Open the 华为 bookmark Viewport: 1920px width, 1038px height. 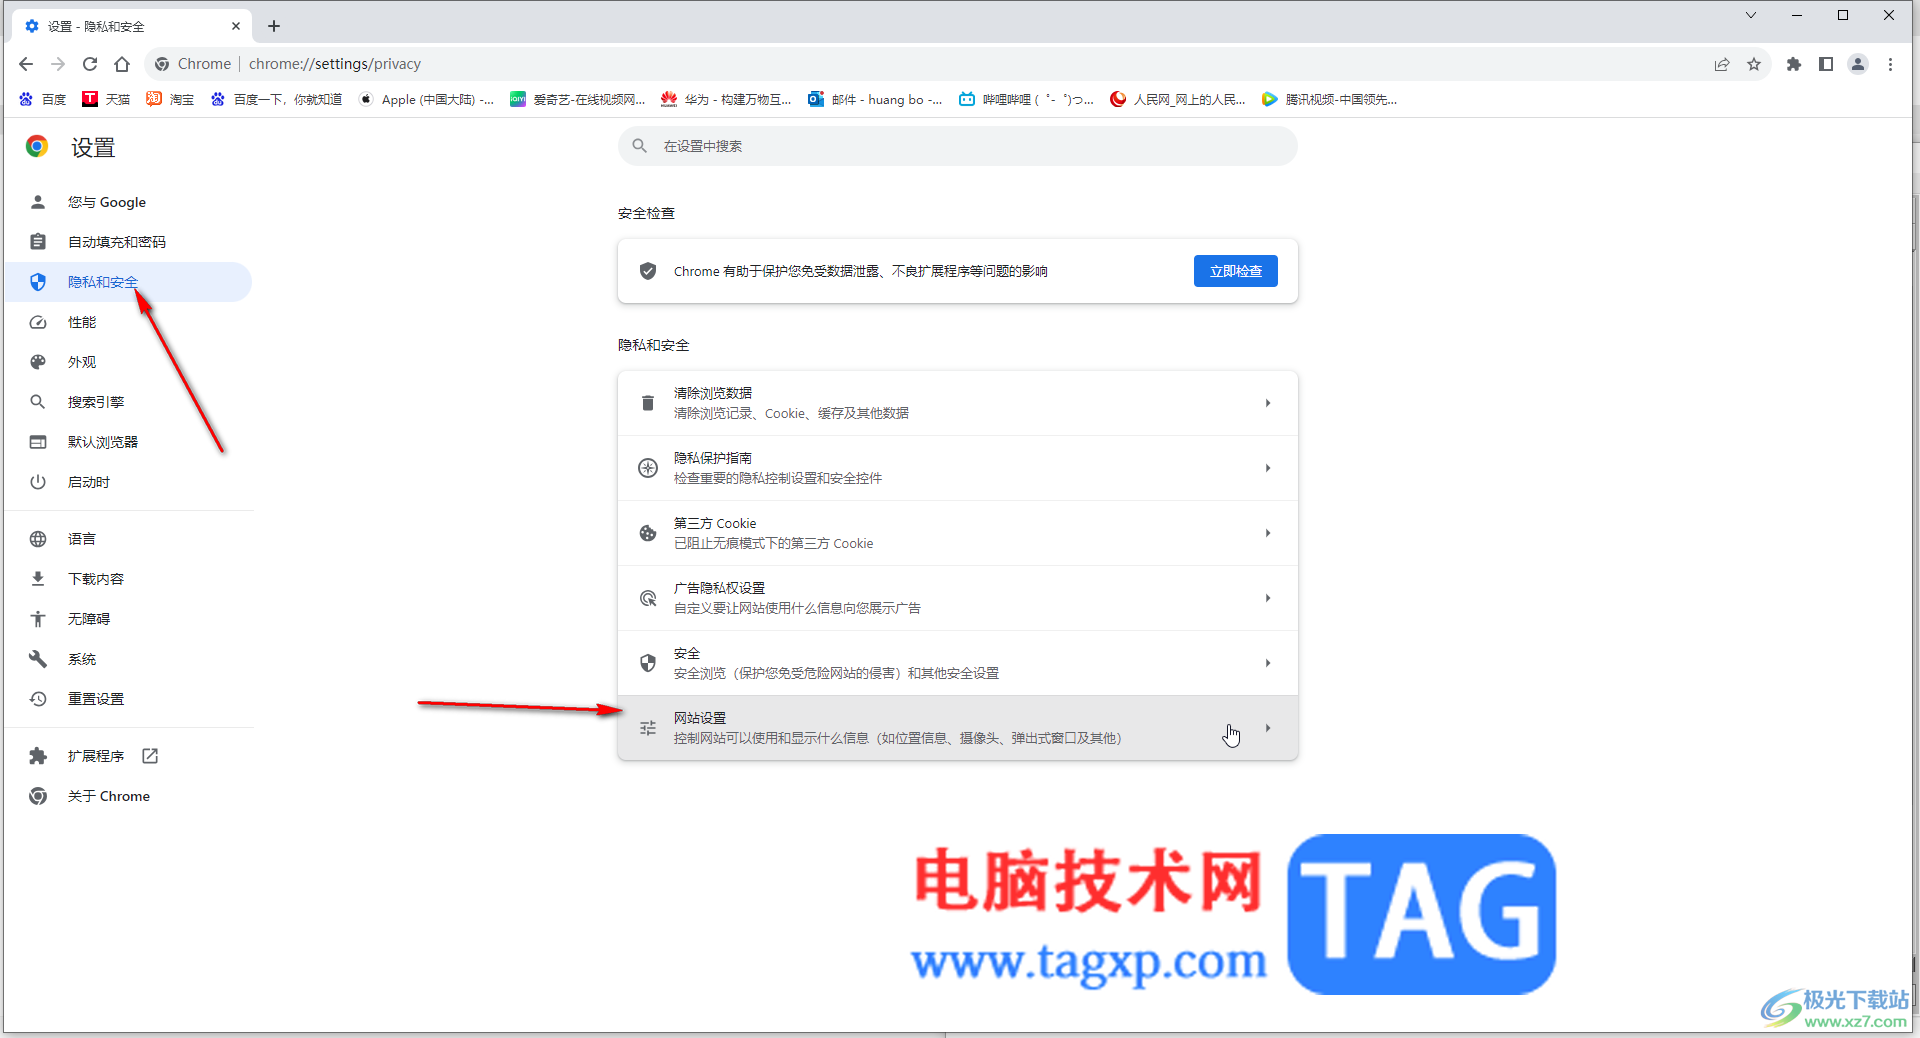[727, 99]
